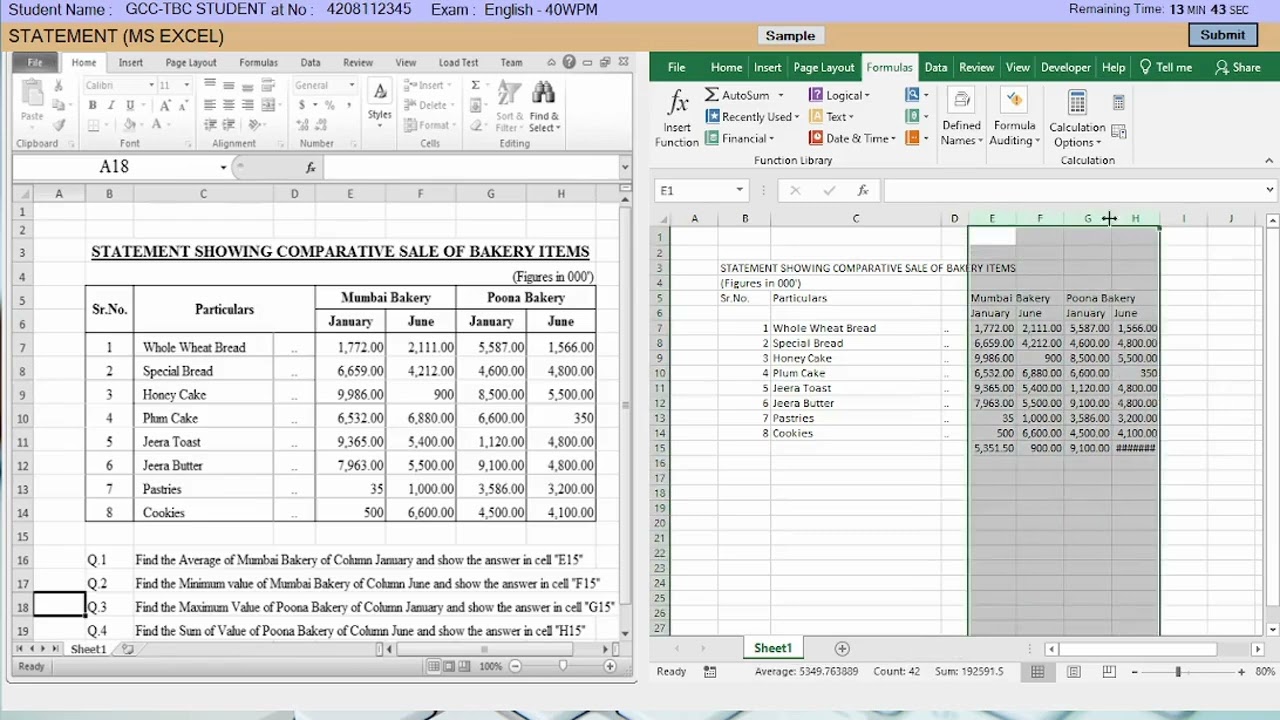Open the name box dropdown arrow beside E1
Image resolution: width=1280 pixels, height=720 pixels.
coord(739,190)
